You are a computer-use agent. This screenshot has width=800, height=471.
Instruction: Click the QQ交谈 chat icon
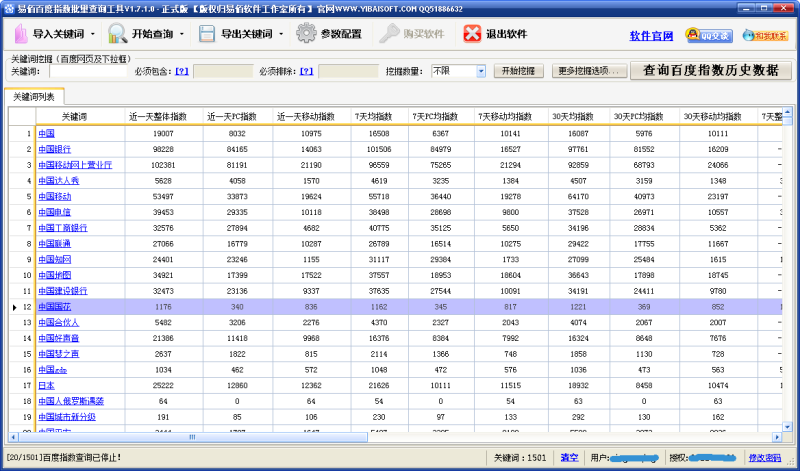pyautogui.click(x=714, y=37)
